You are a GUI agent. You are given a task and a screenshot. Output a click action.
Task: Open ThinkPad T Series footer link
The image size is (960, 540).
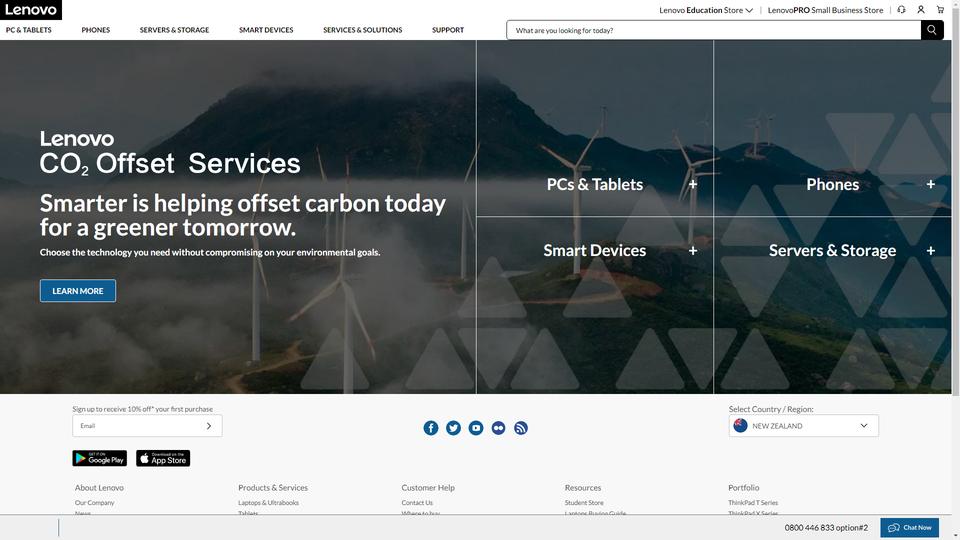click(753, 503)
